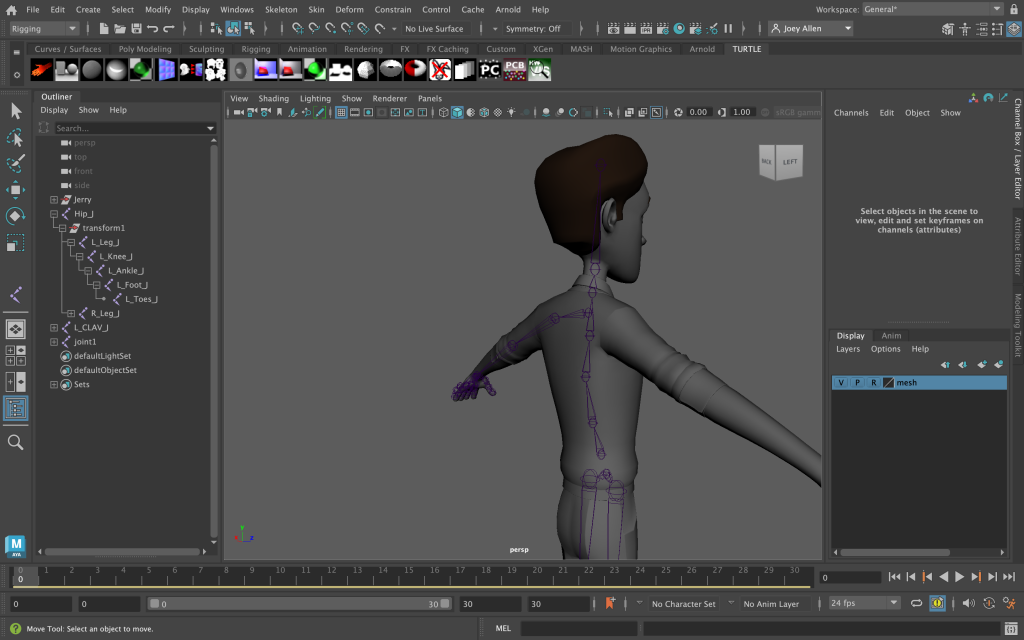This screenshot has width=1024, height=640.
Task: Expand the Jerry node in Outliner
Action: point(54,200)
